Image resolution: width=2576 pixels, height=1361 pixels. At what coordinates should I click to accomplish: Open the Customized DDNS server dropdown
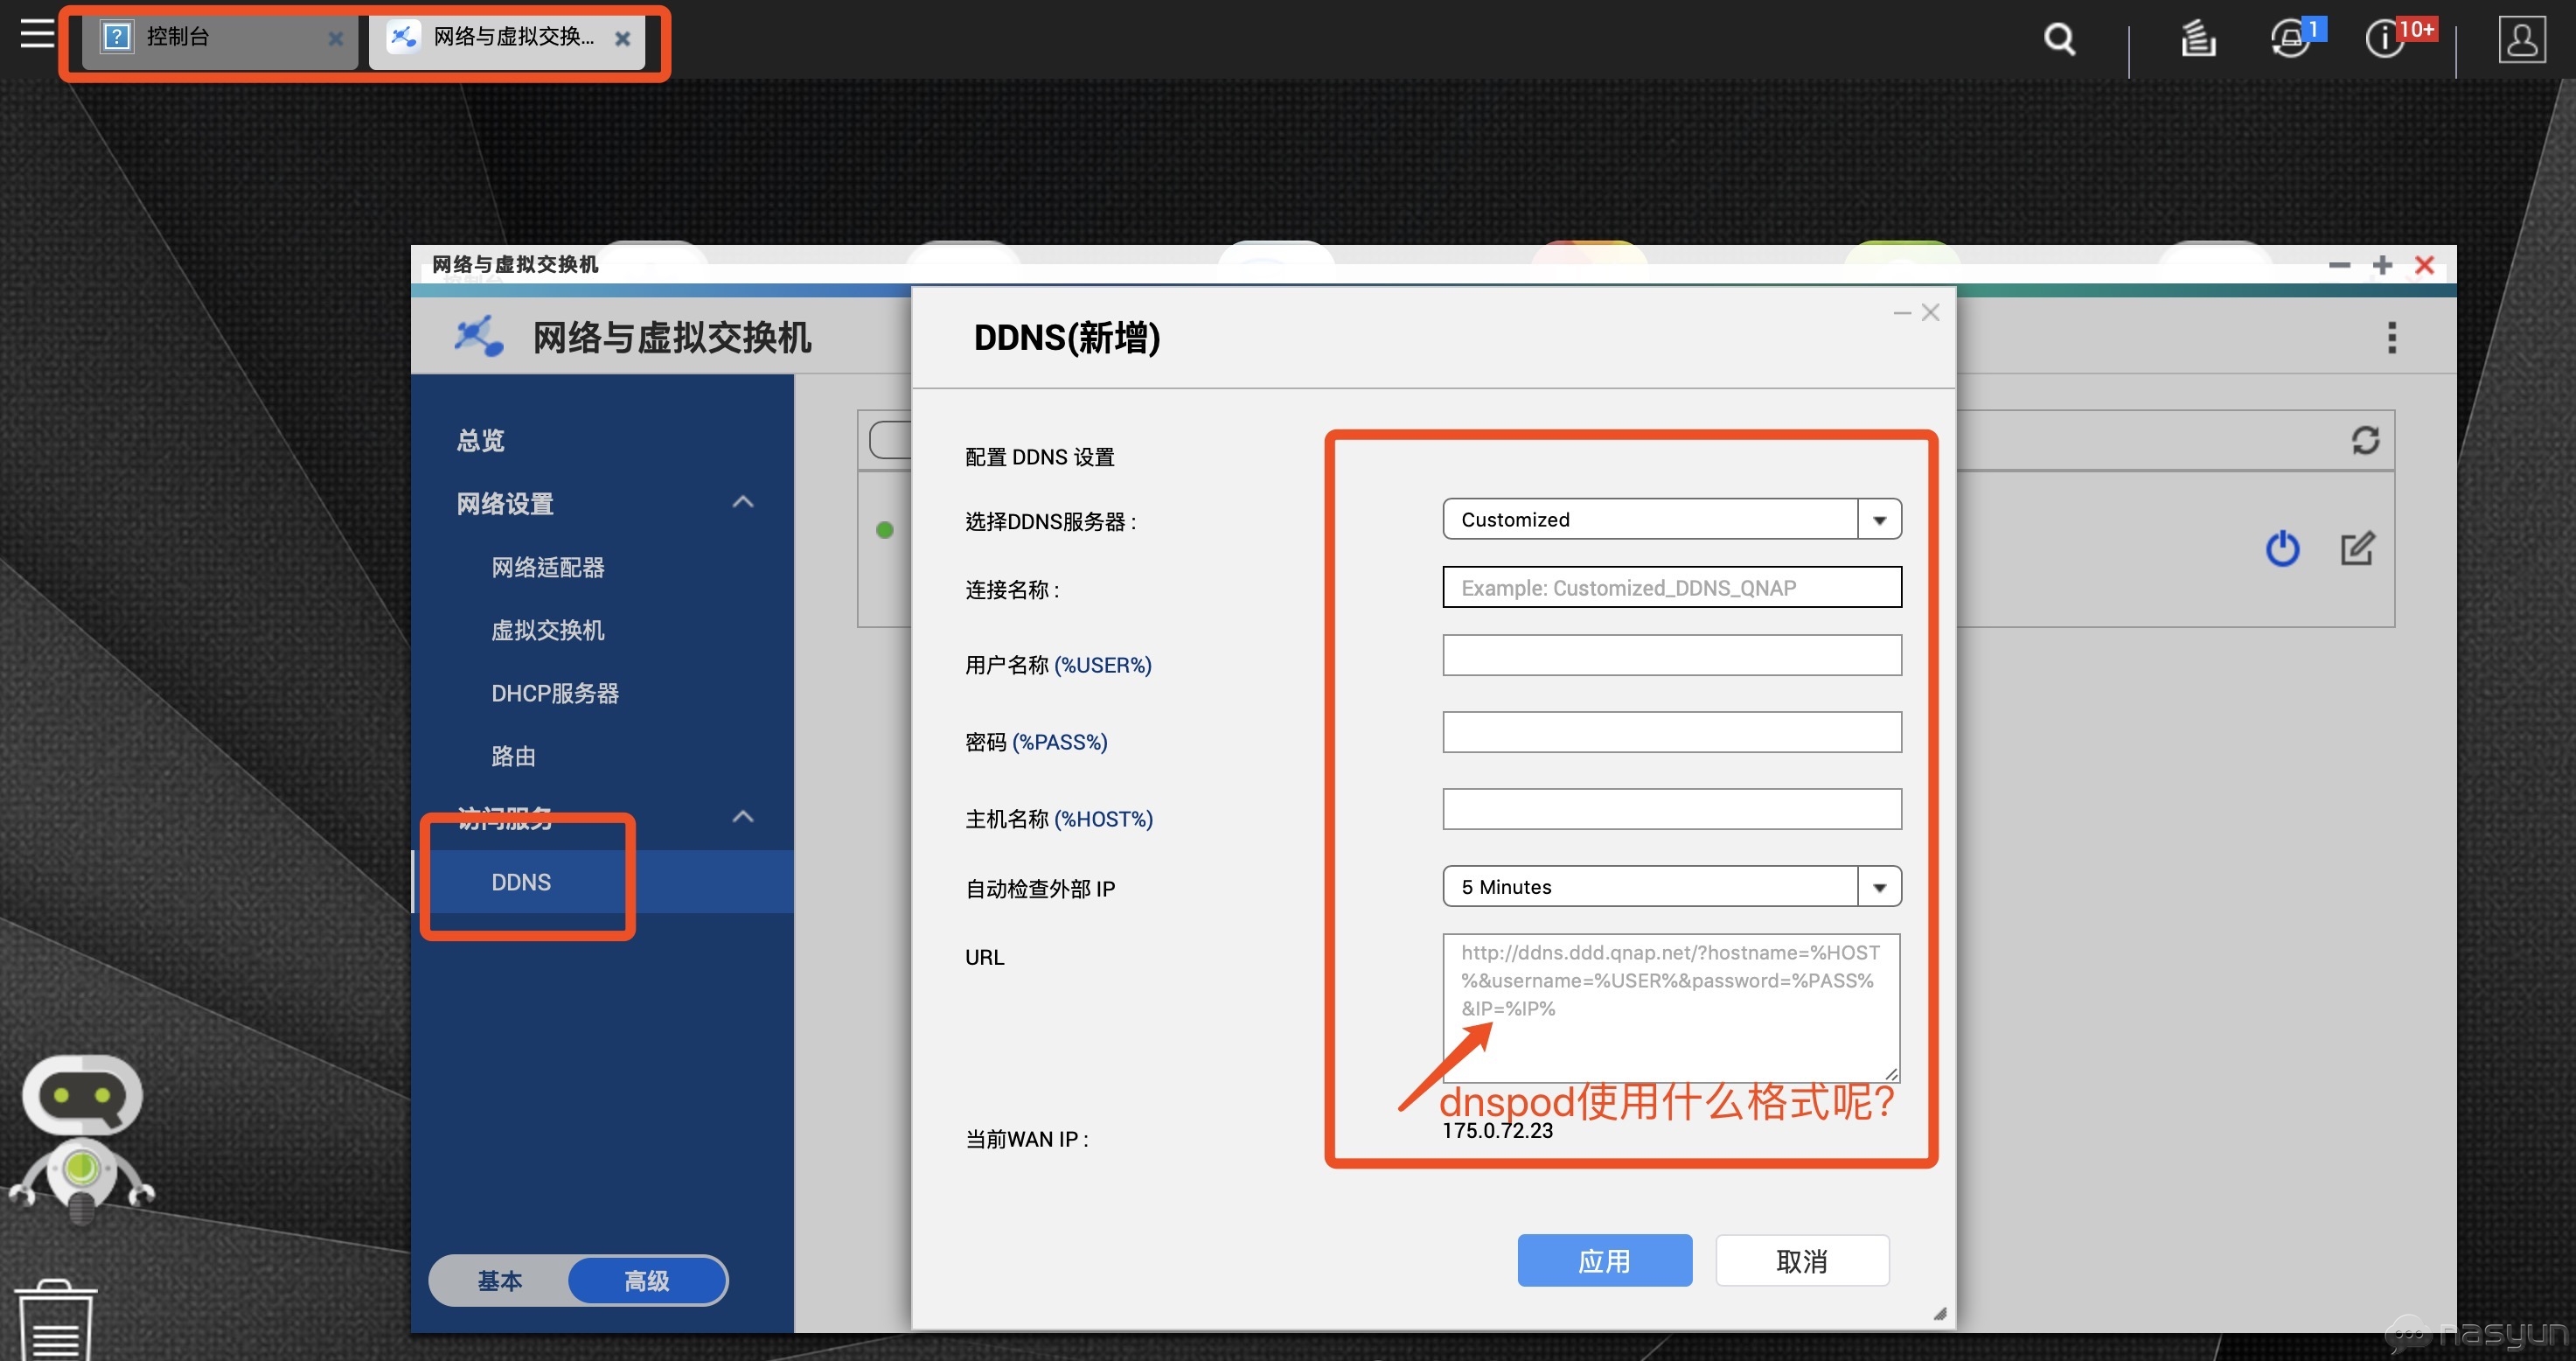(1671, 519)
